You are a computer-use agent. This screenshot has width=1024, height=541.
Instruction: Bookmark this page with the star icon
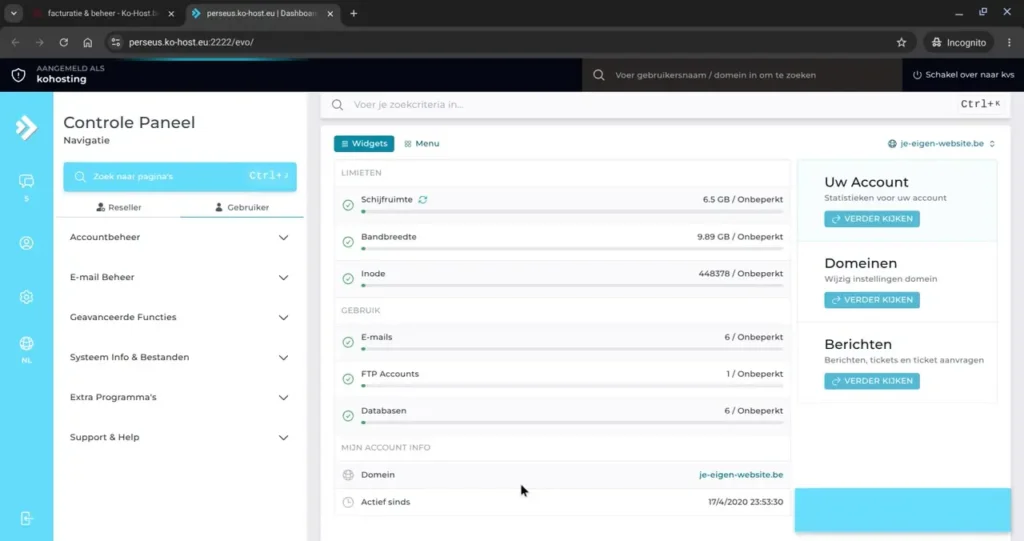pyautogui.click(x=901, y=42)
